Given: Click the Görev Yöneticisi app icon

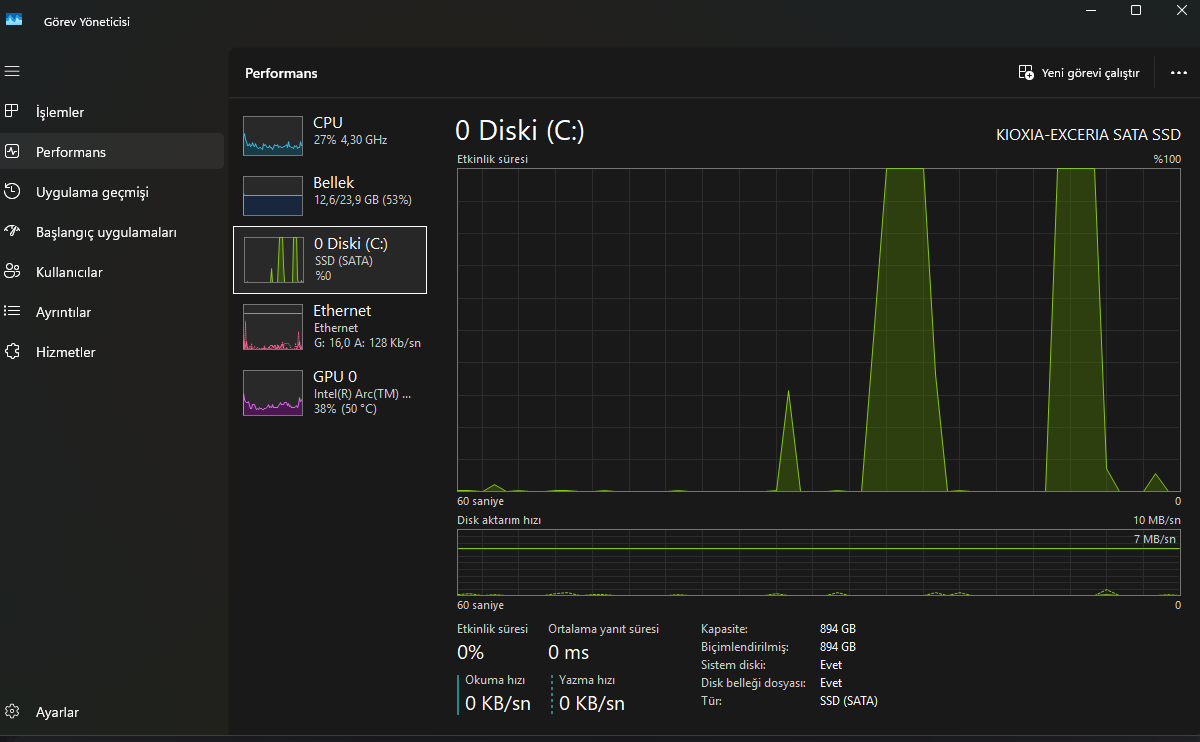Looking at the screenshot, I should (14, 20).
